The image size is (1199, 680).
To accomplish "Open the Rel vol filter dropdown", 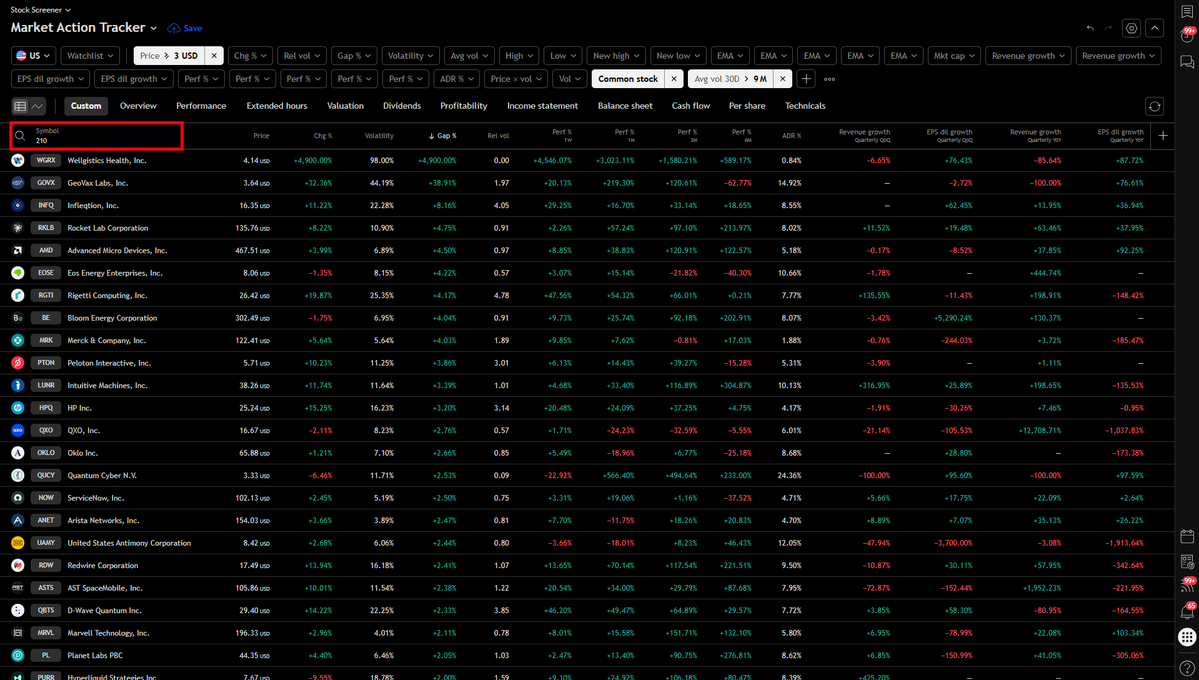I will tap(302, 56).
